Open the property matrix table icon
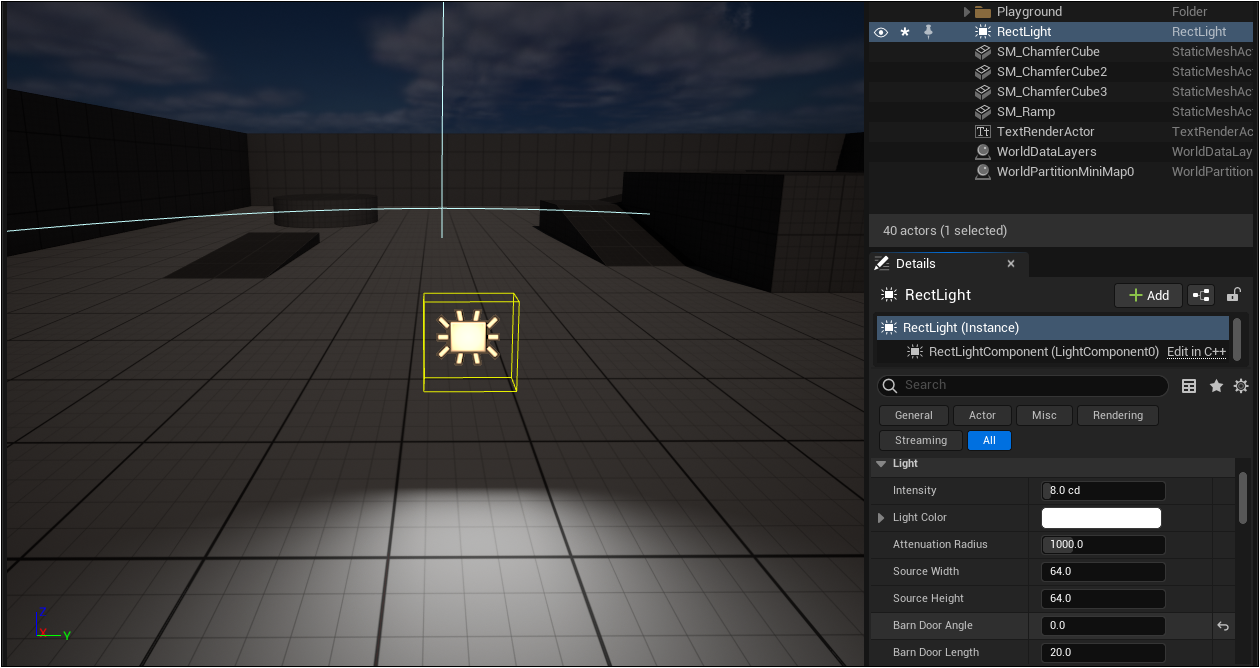1260x668 pixels. coord(1189,386)
